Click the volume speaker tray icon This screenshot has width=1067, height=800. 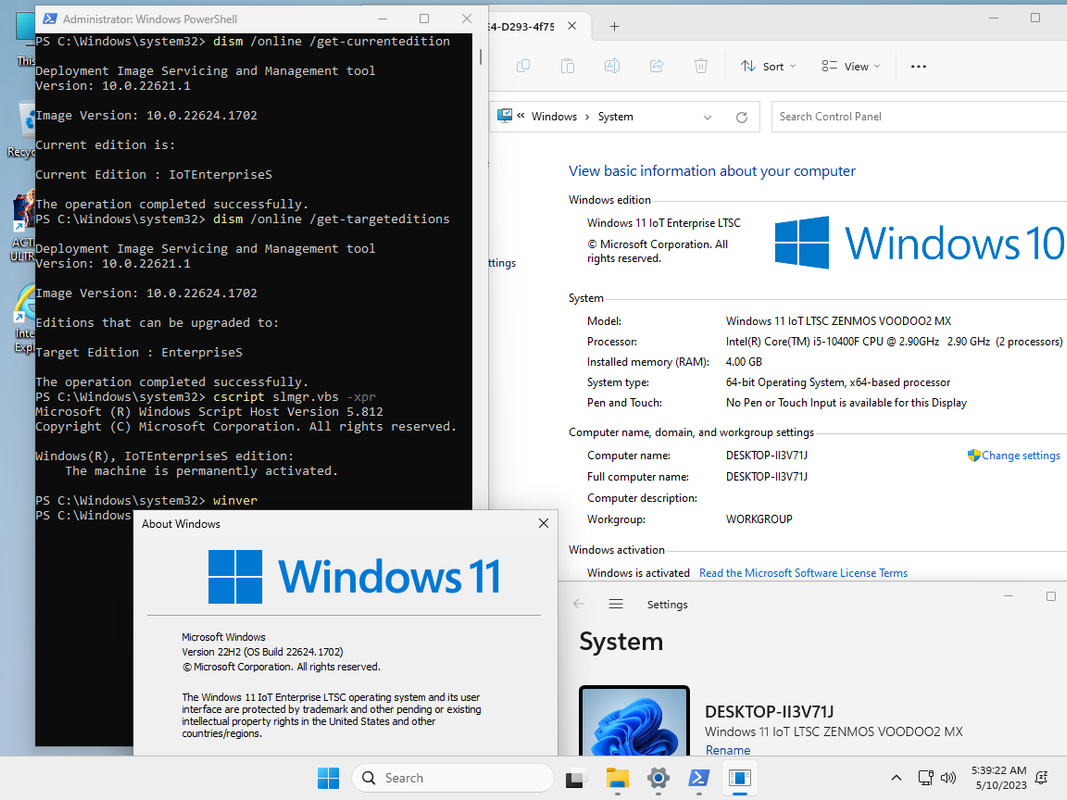click(947, 778)
